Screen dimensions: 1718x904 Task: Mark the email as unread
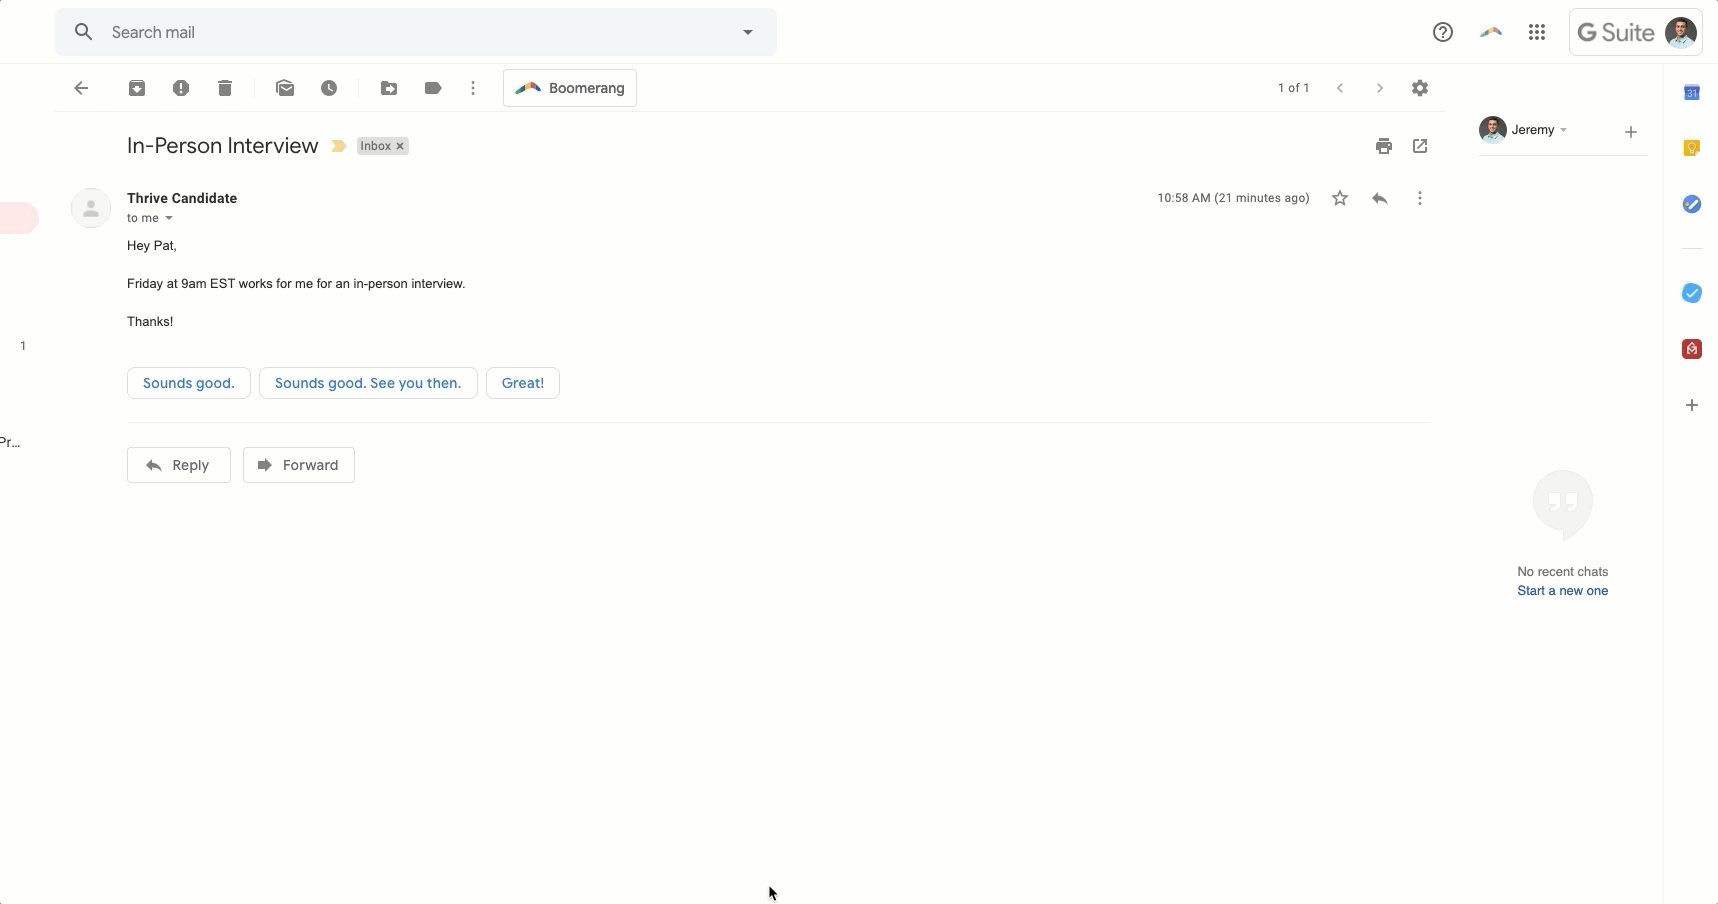[x=285, y=88]
